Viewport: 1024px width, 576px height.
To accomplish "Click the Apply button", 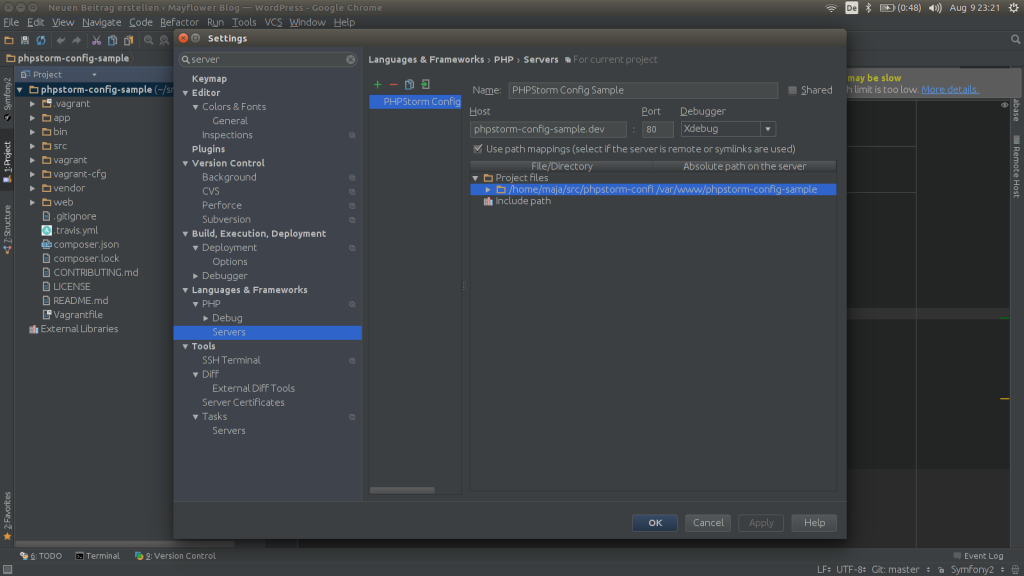I will [761, 523].
